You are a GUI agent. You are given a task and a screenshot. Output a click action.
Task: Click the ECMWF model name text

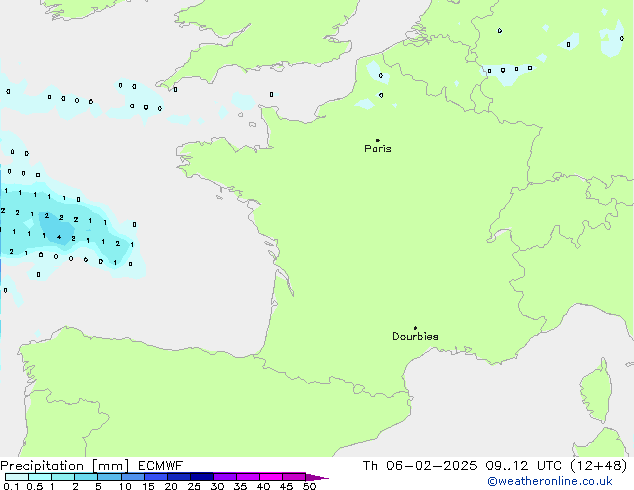point(161,466)
